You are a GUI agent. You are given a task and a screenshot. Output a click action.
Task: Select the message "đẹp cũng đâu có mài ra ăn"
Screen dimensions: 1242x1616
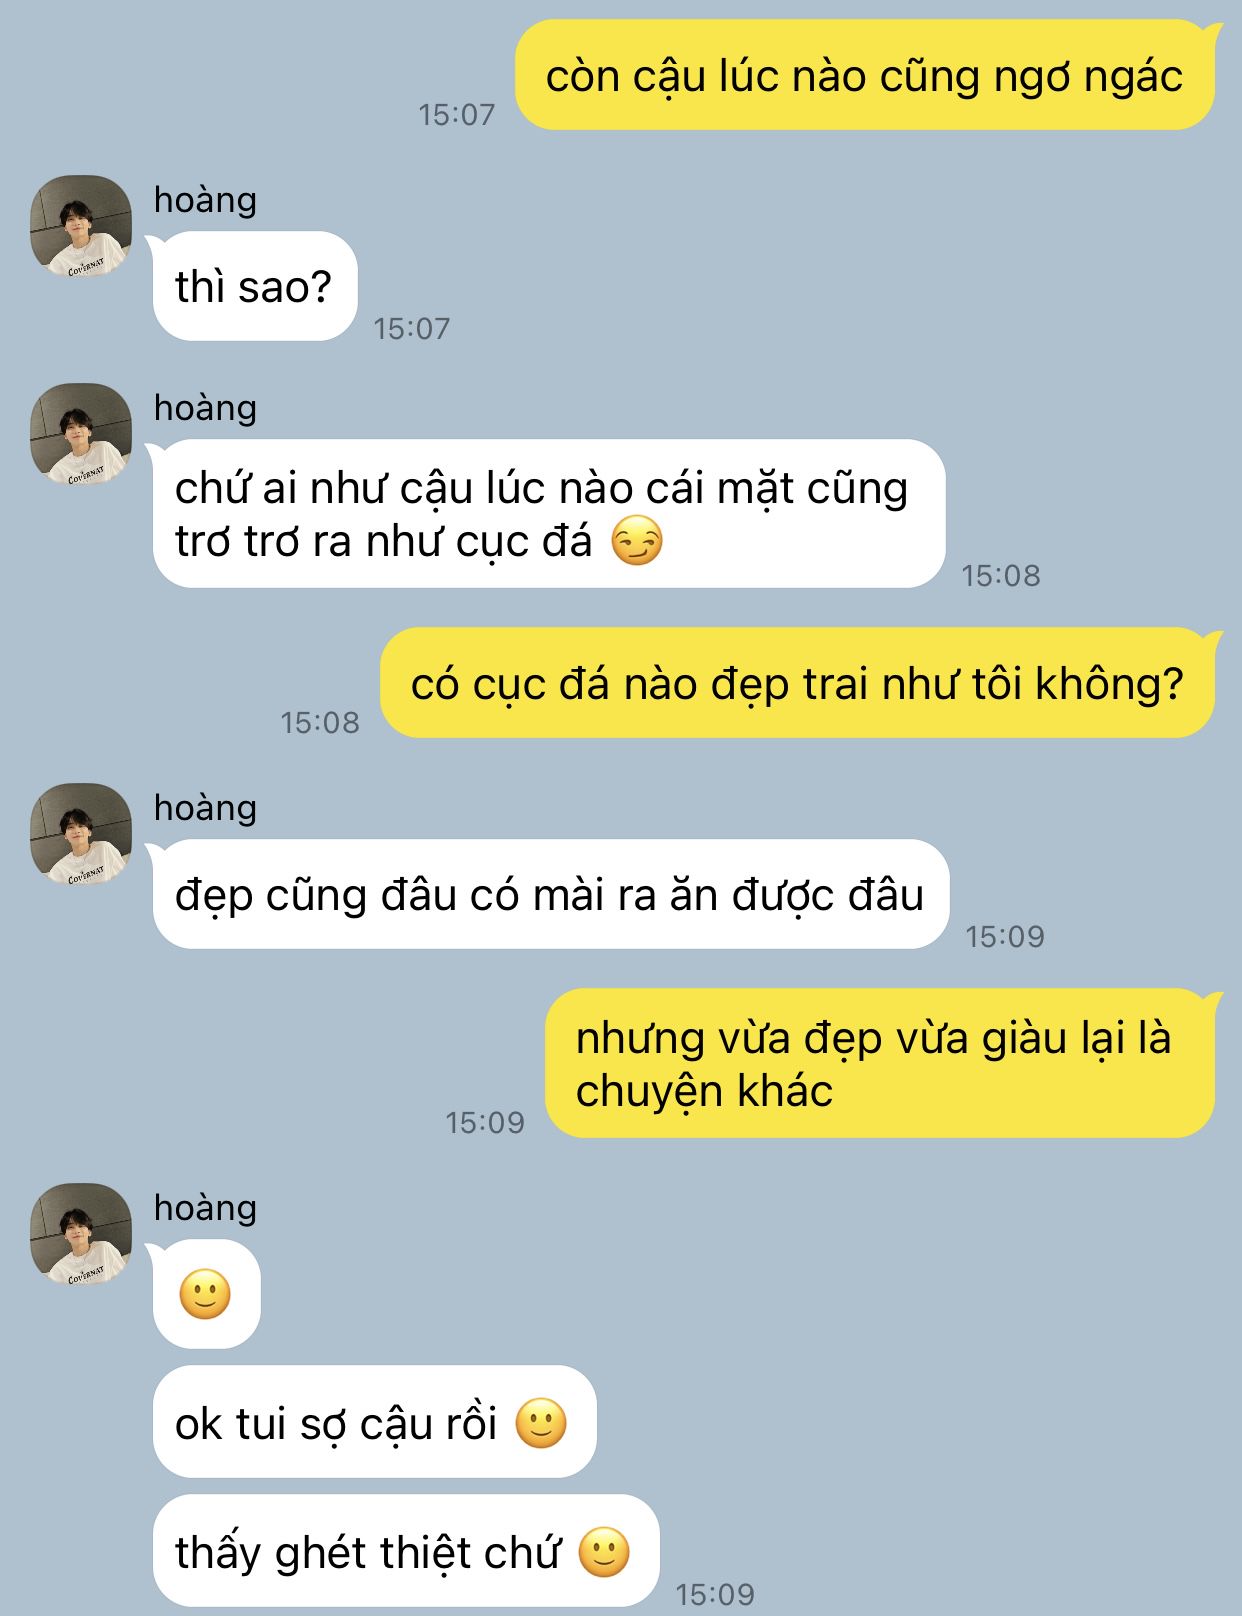coord(550,894)
